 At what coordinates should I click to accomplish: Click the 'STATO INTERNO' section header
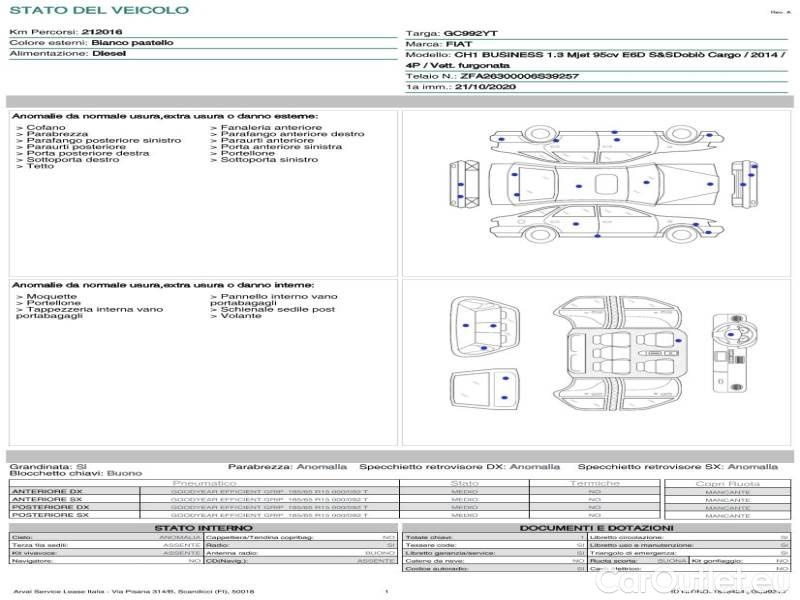[x=203, y=528]
